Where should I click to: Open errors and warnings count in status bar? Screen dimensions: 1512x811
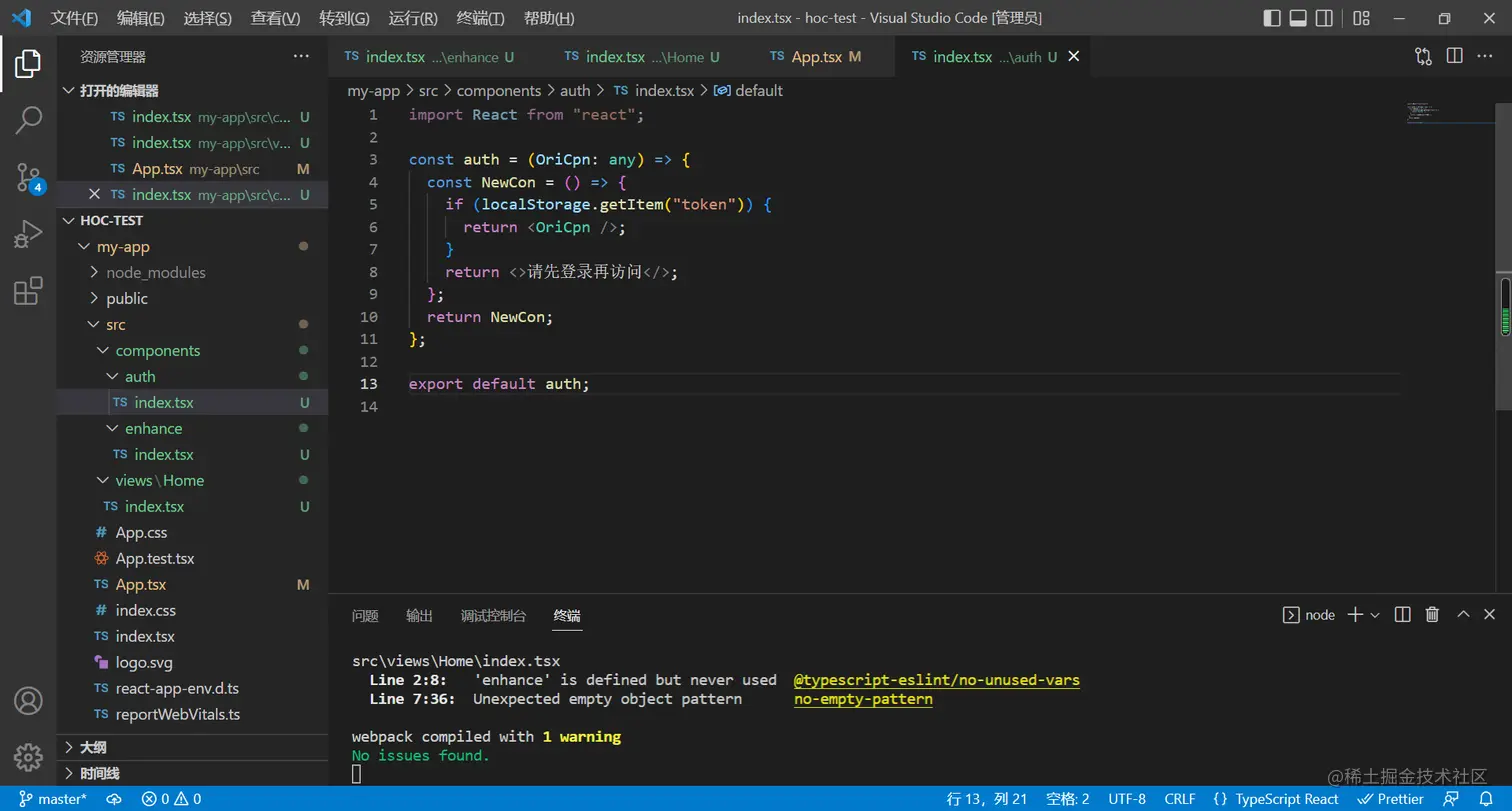(171, 799)
